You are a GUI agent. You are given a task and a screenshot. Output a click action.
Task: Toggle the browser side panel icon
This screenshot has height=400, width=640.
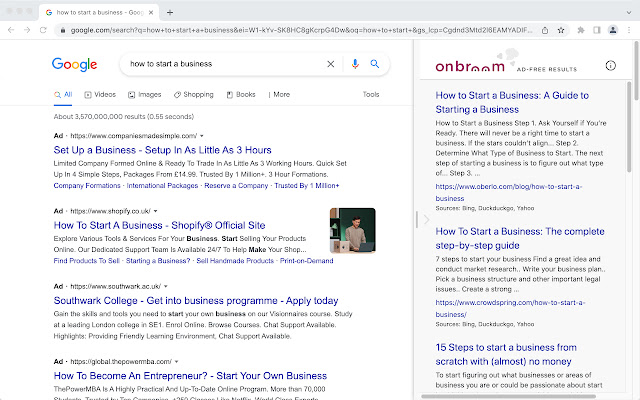(x=597, y=30)
